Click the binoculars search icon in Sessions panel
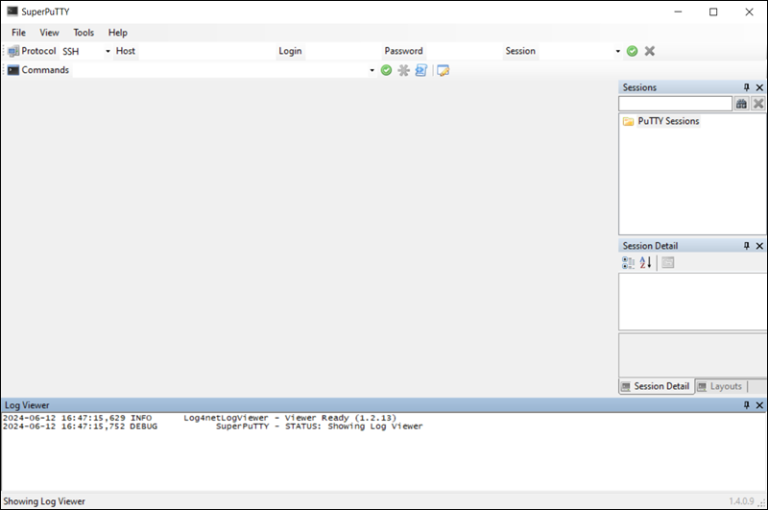 coord(741,104)
